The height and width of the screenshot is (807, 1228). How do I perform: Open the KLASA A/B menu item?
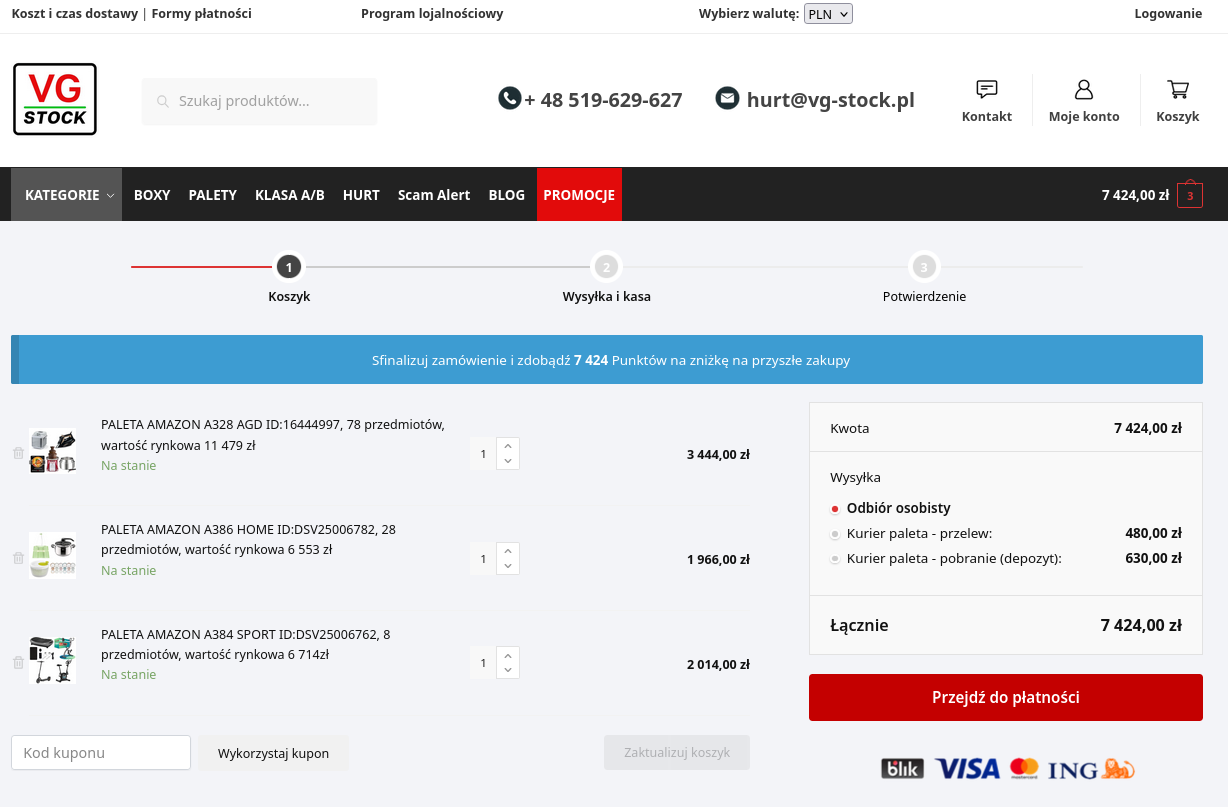pyautogui.click(x=290, y=195)
